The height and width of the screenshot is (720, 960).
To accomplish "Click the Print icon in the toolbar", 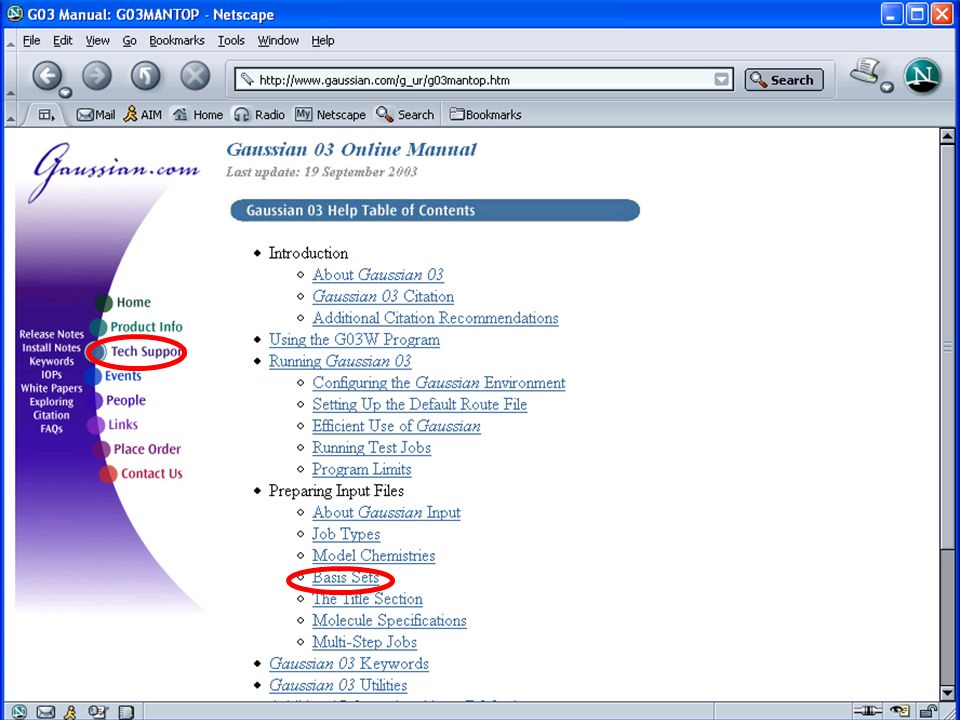I will pos(864,73).
